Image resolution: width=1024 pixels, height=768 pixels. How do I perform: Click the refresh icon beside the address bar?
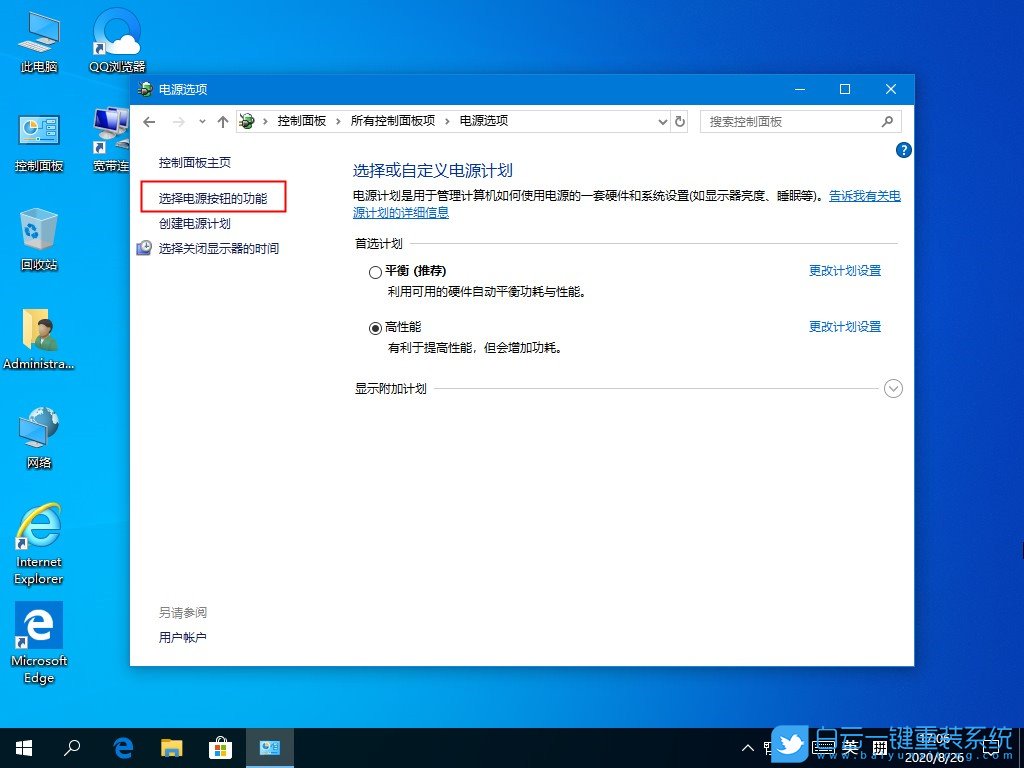tap(680, 121)
